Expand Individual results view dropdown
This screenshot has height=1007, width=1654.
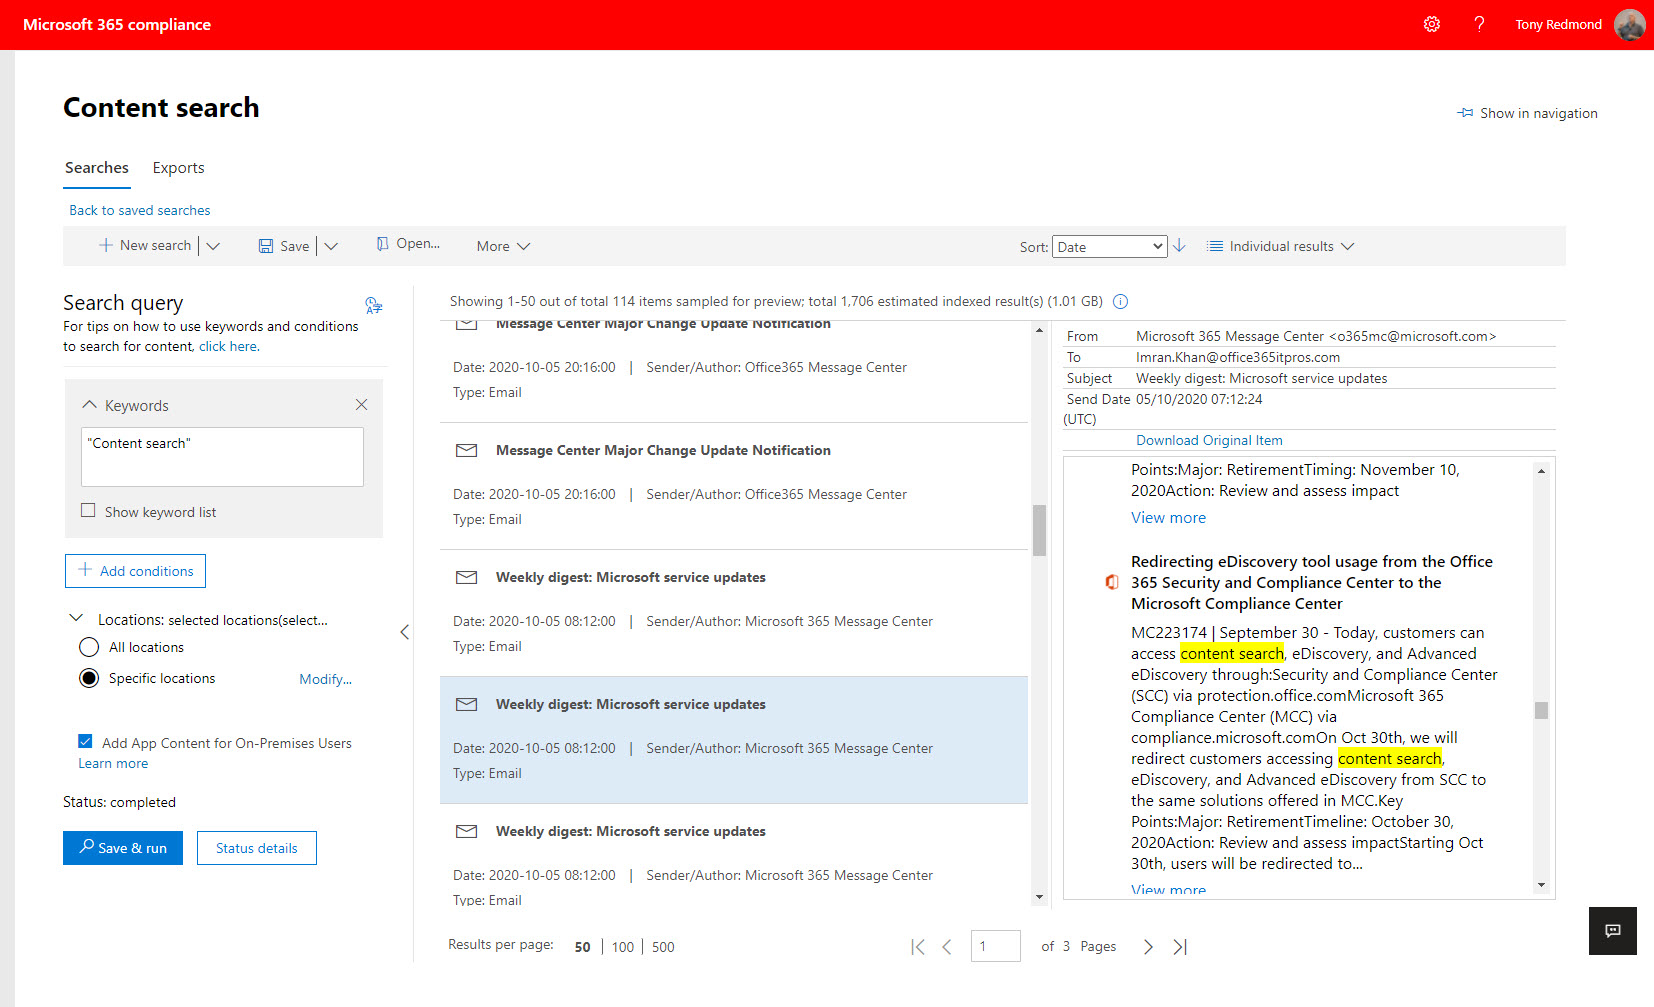click(x=1347, y=246)
